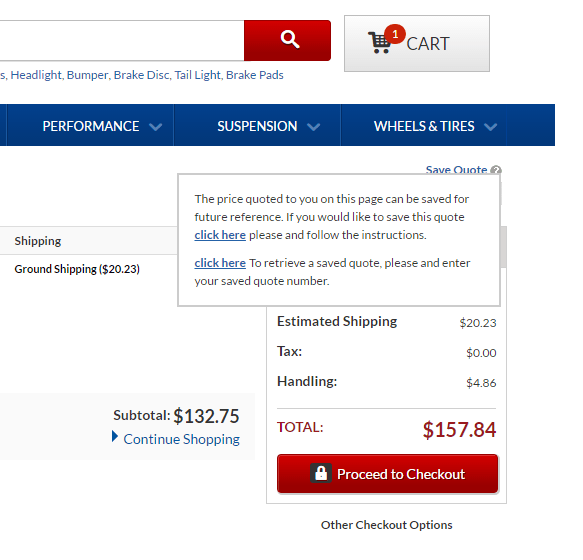Click 'click here' to retrieve saved quote

[220, 263]
